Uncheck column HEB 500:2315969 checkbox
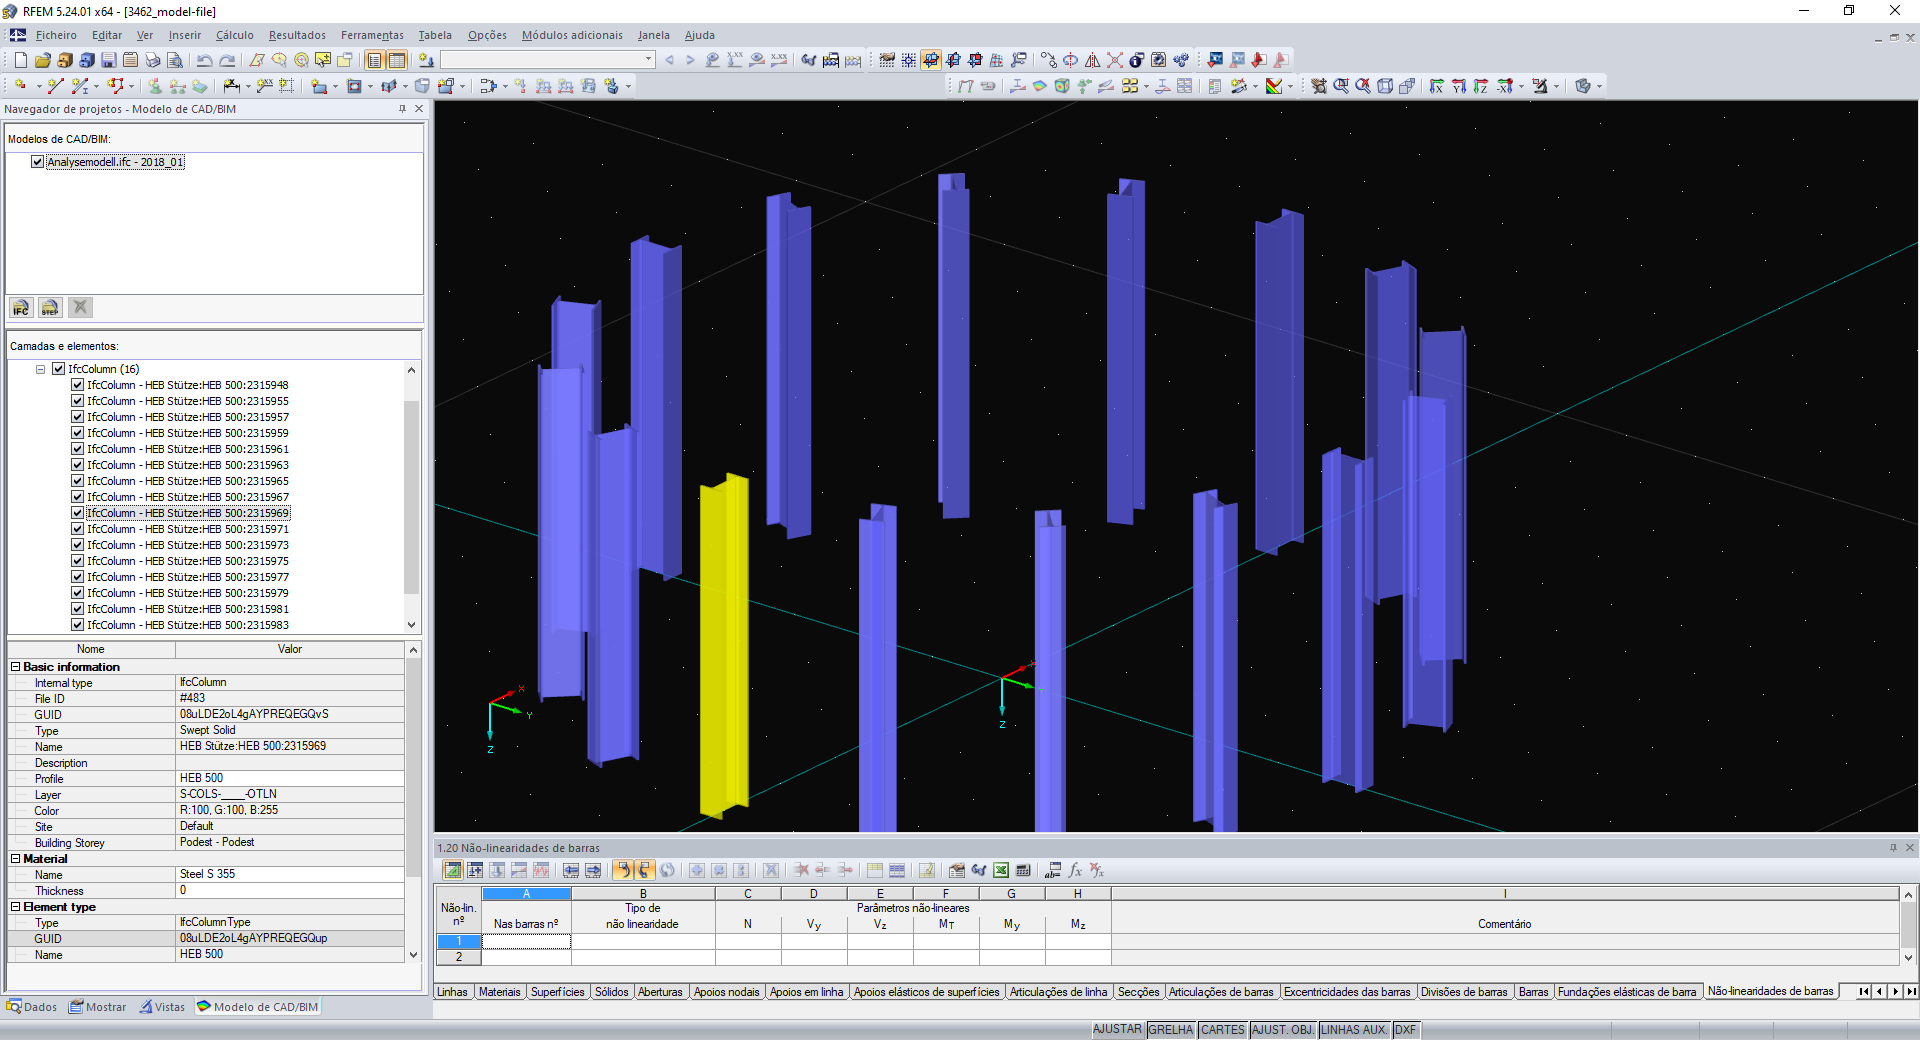 point(77,513)
